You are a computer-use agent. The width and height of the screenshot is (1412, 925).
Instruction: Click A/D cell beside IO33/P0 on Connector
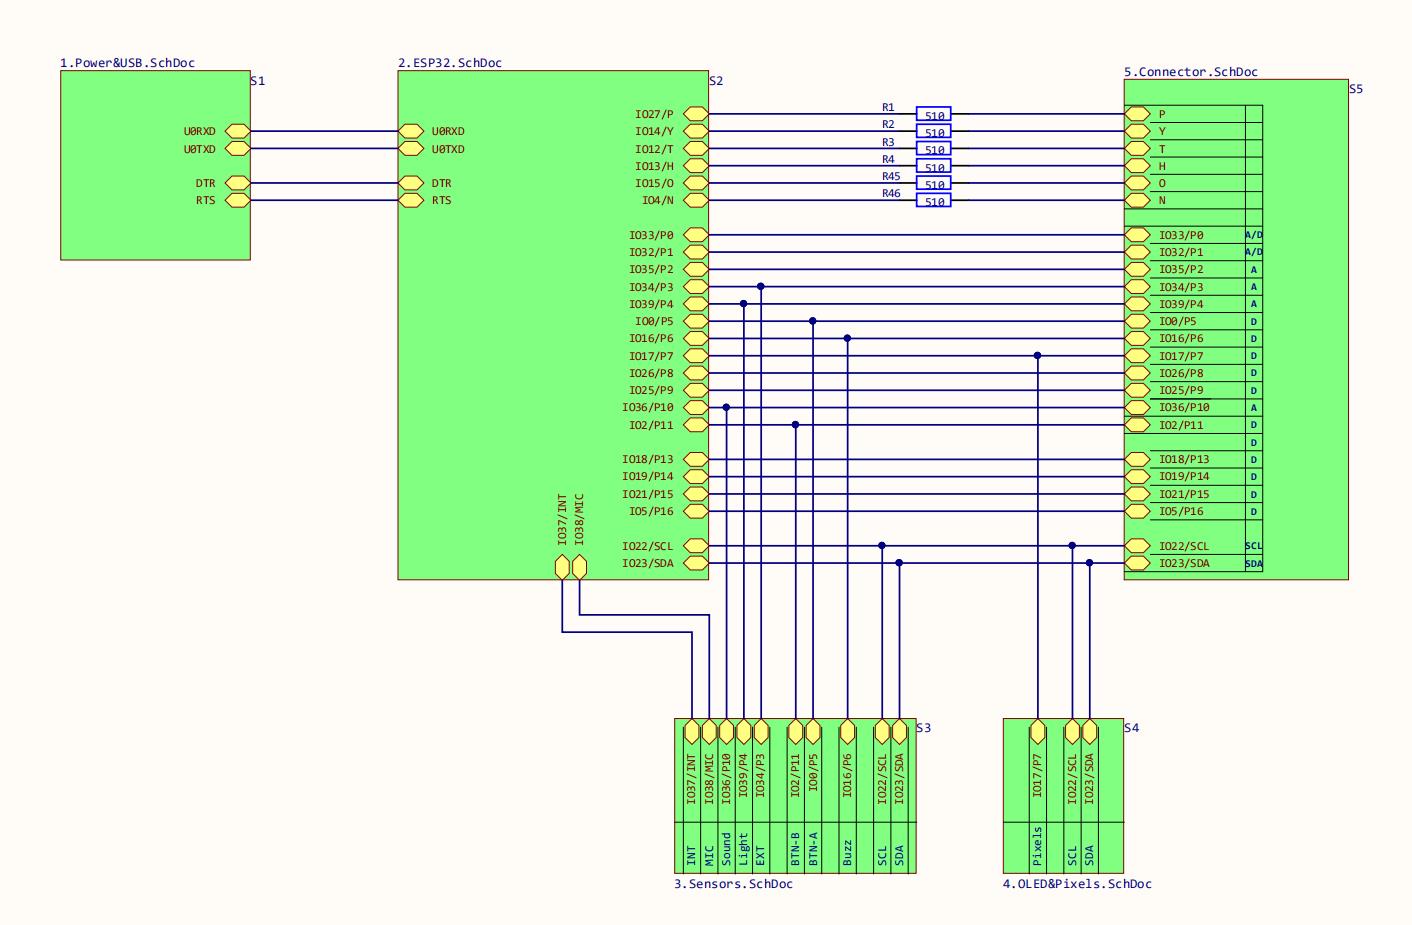(x=1254, y=235)
